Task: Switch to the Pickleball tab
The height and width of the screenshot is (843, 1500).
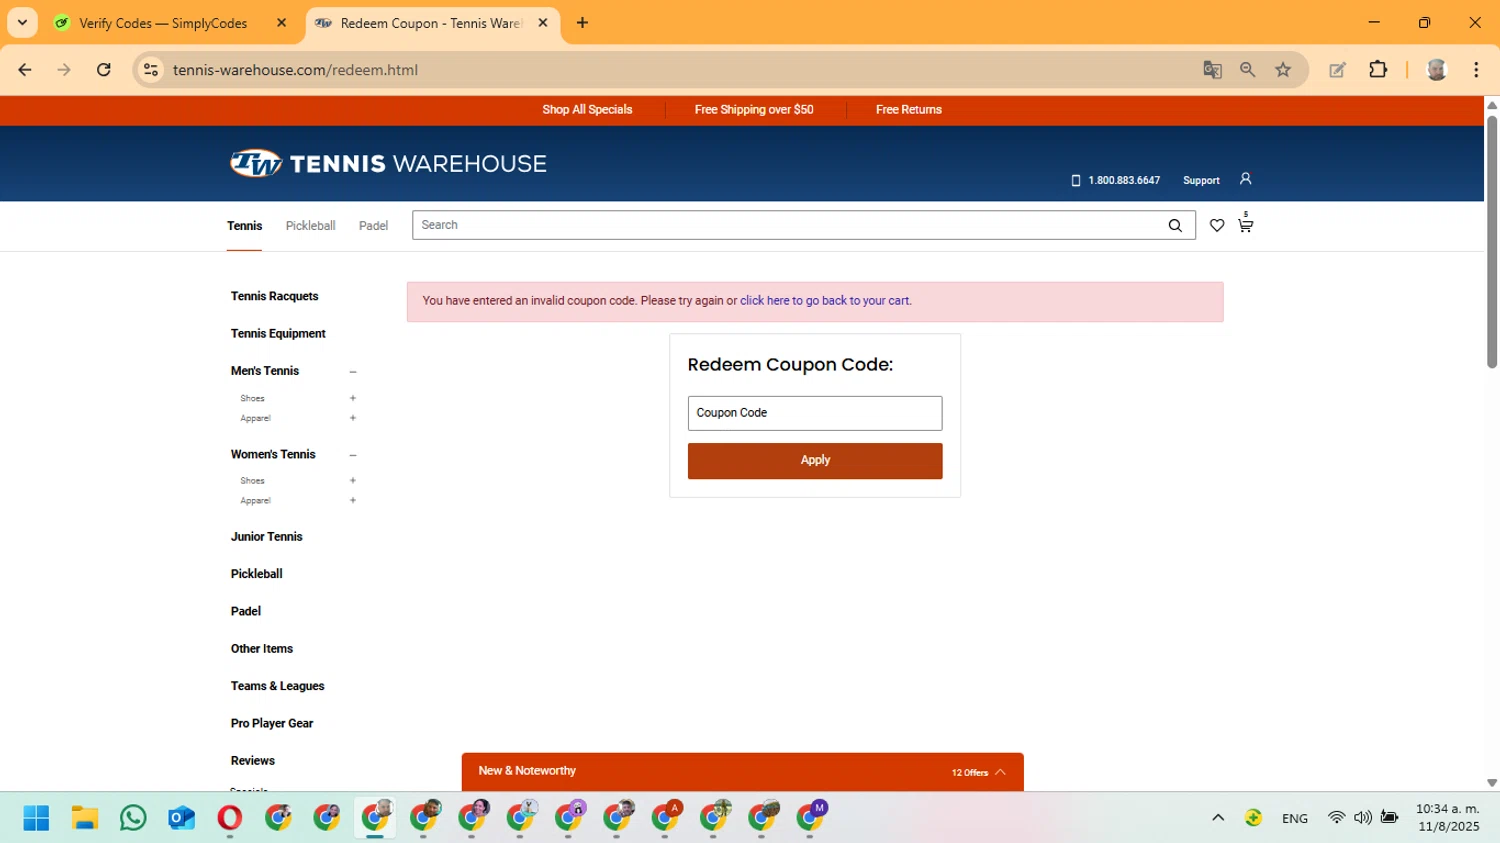Action: click(x=310, y=226)
